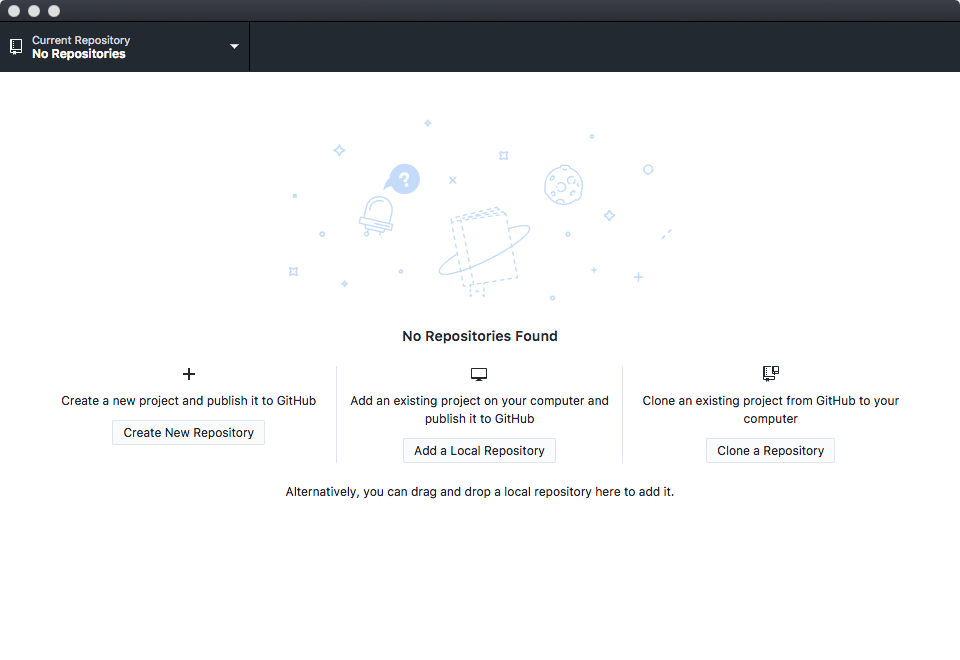Viewport: 960px width, 660px height.
Task: Open the Current Repository dropdown
Action: [125, 47]
